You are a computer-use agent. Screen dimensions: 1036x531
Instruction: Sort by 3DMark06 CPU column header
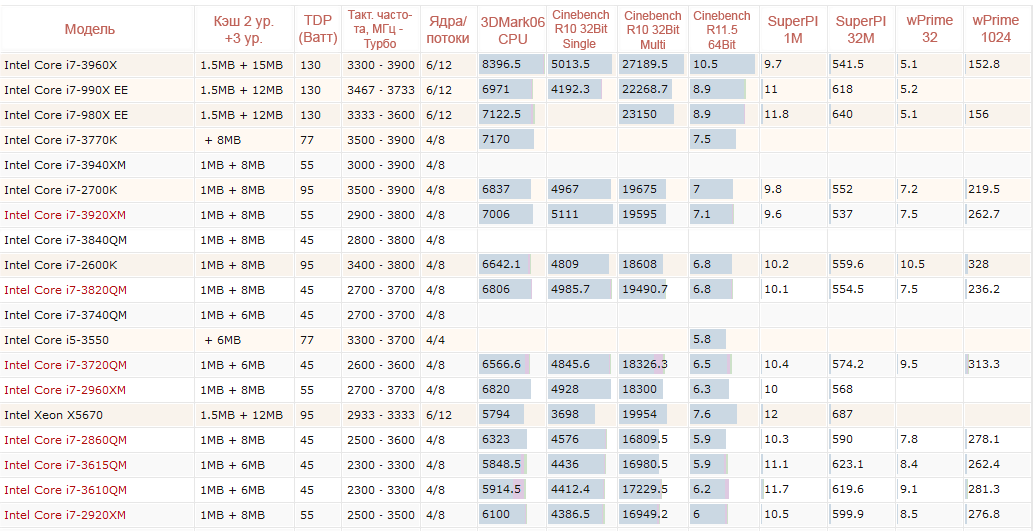tap(513, 30)
